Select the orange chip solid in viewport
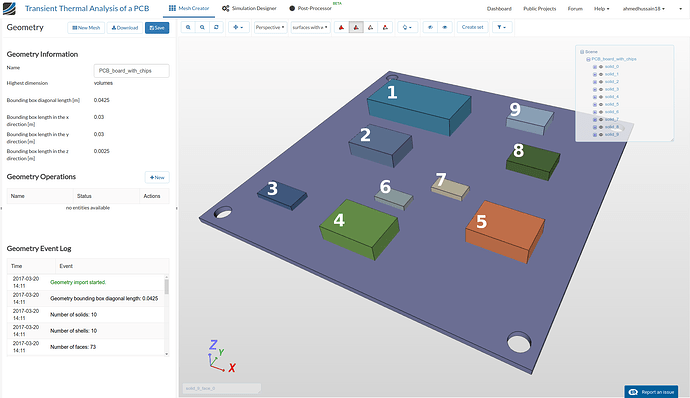This screenshot has width=690, height=398. tap(504, 232)
